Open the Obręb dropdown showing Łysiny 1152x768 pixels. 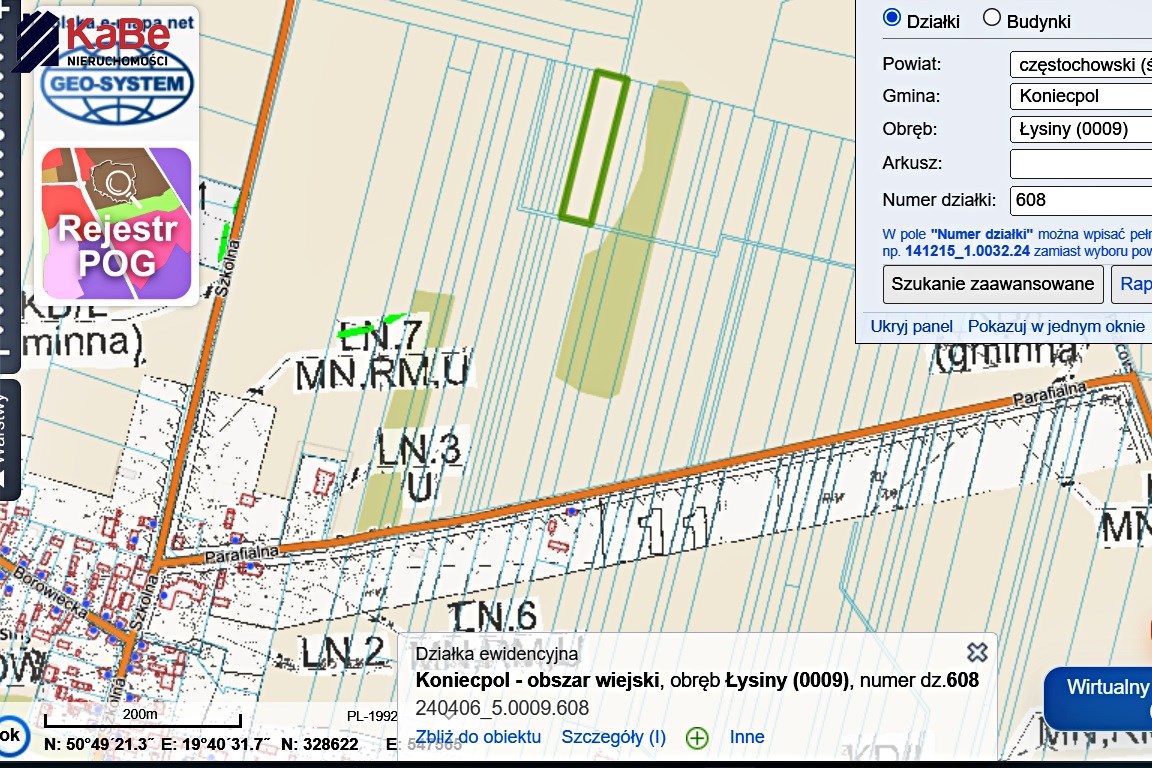tap(1080, 129)
